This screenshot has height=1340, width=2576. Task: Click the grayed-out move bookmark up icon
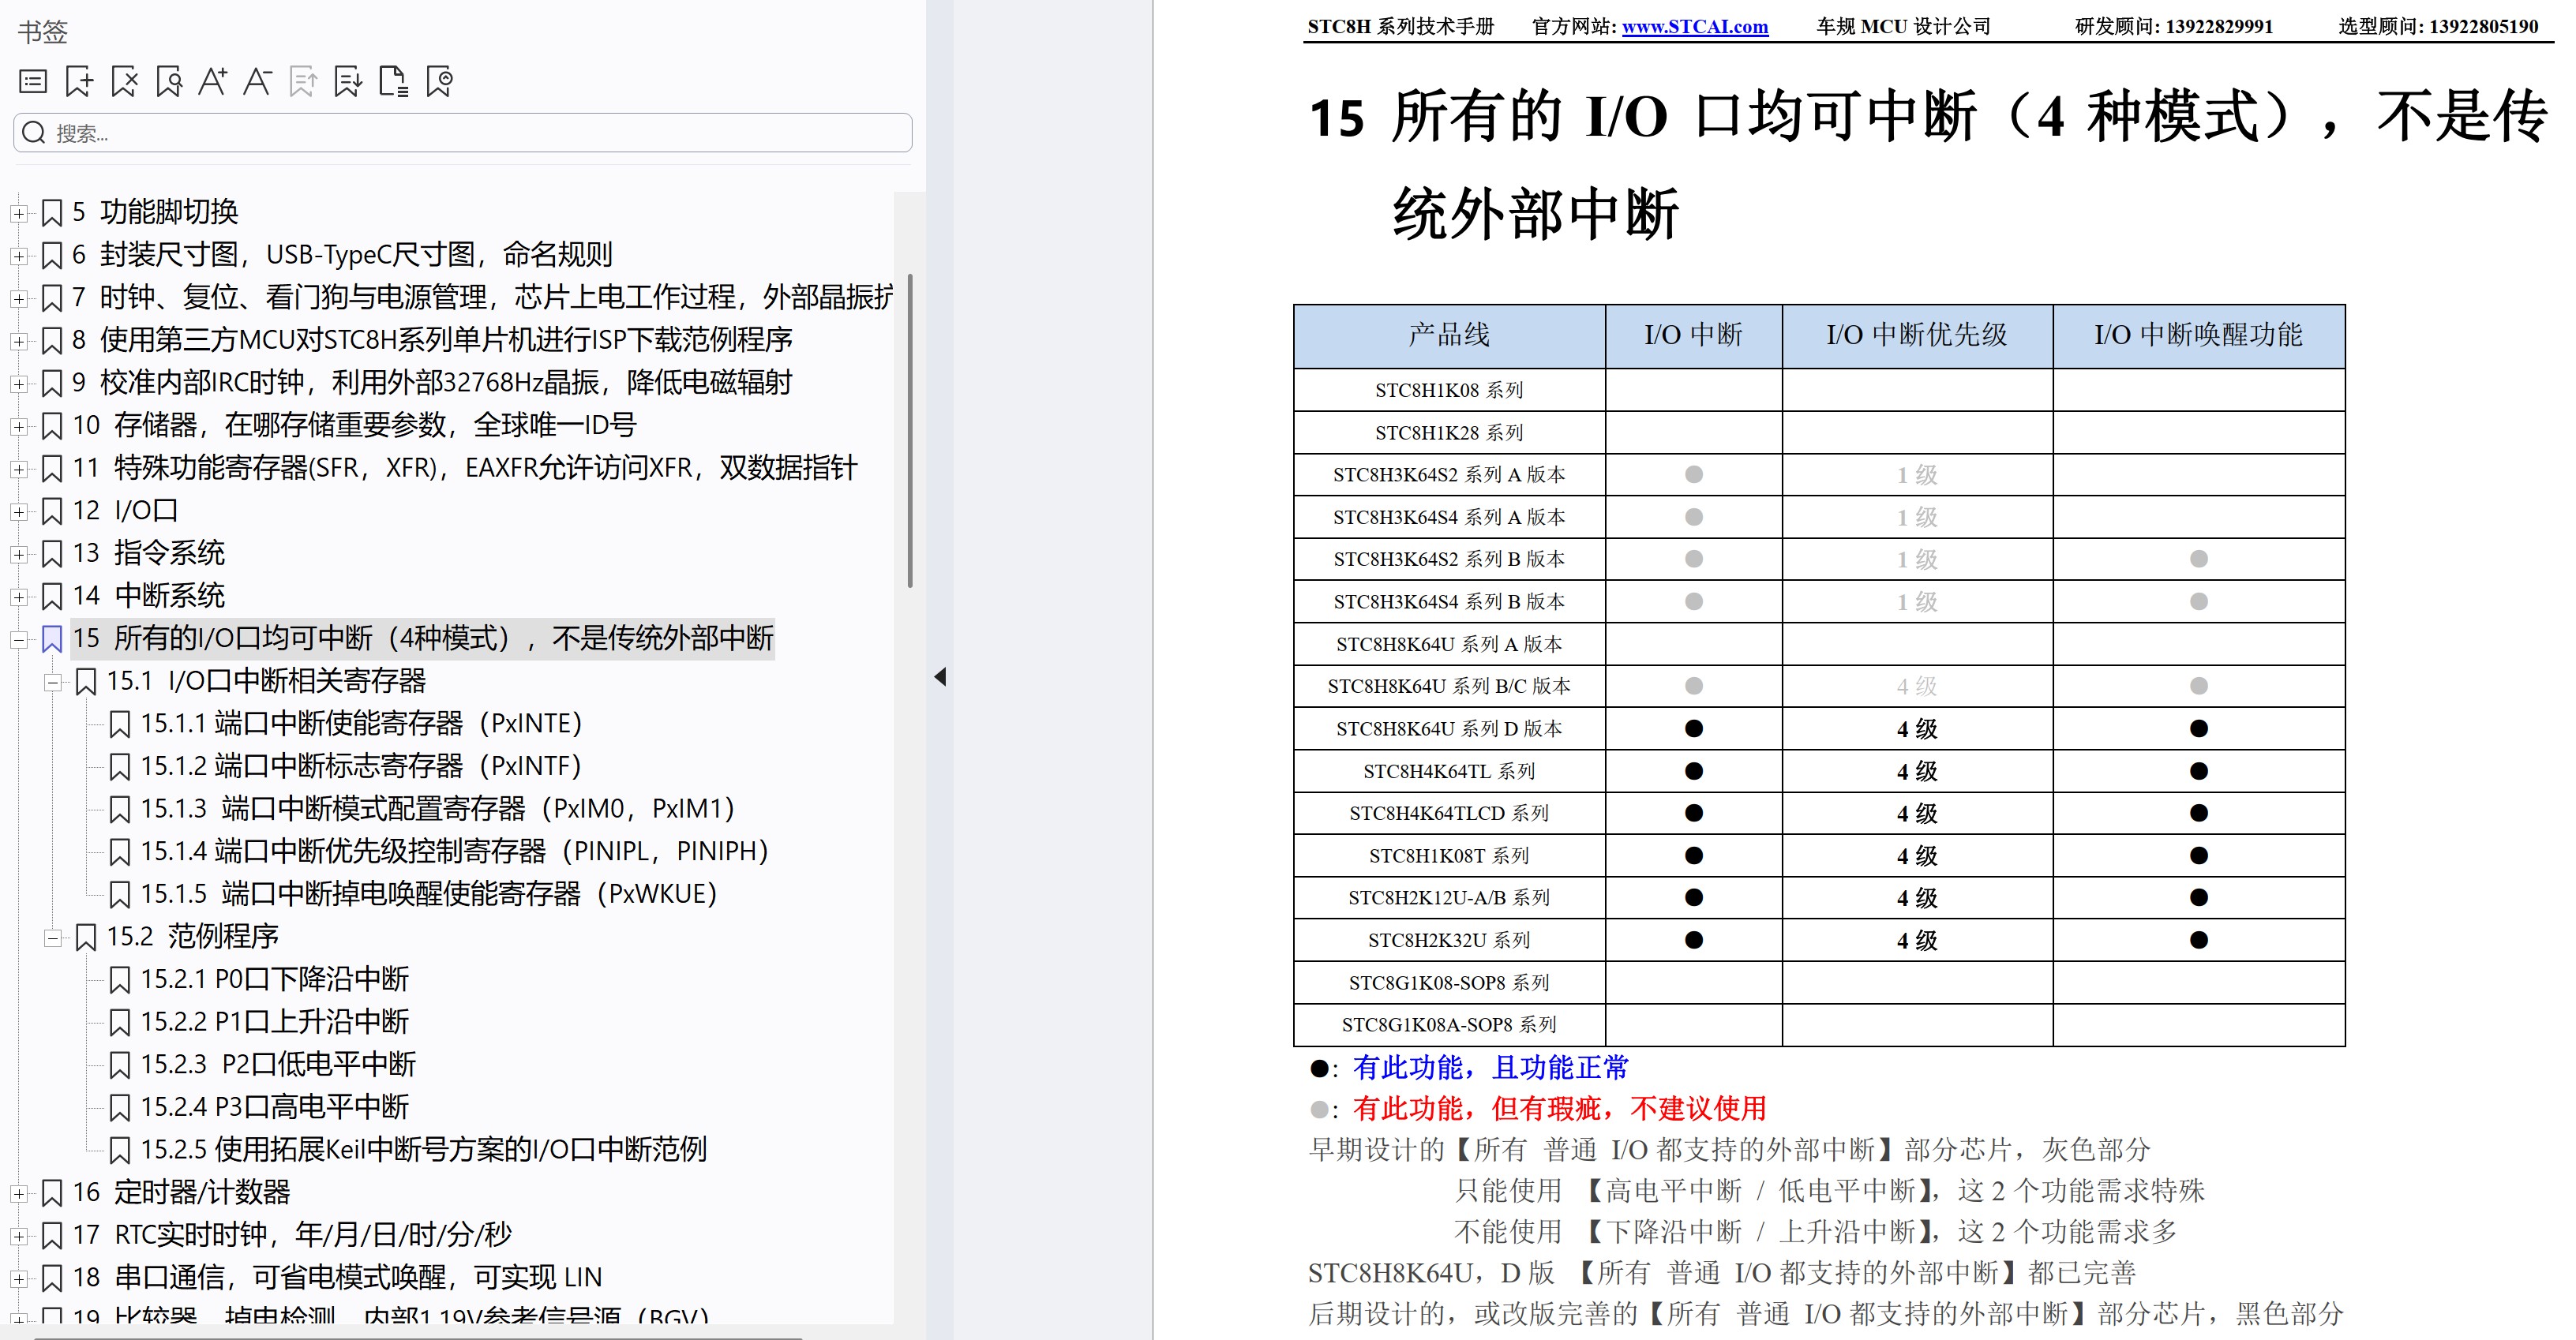click(x=302, y=81)
